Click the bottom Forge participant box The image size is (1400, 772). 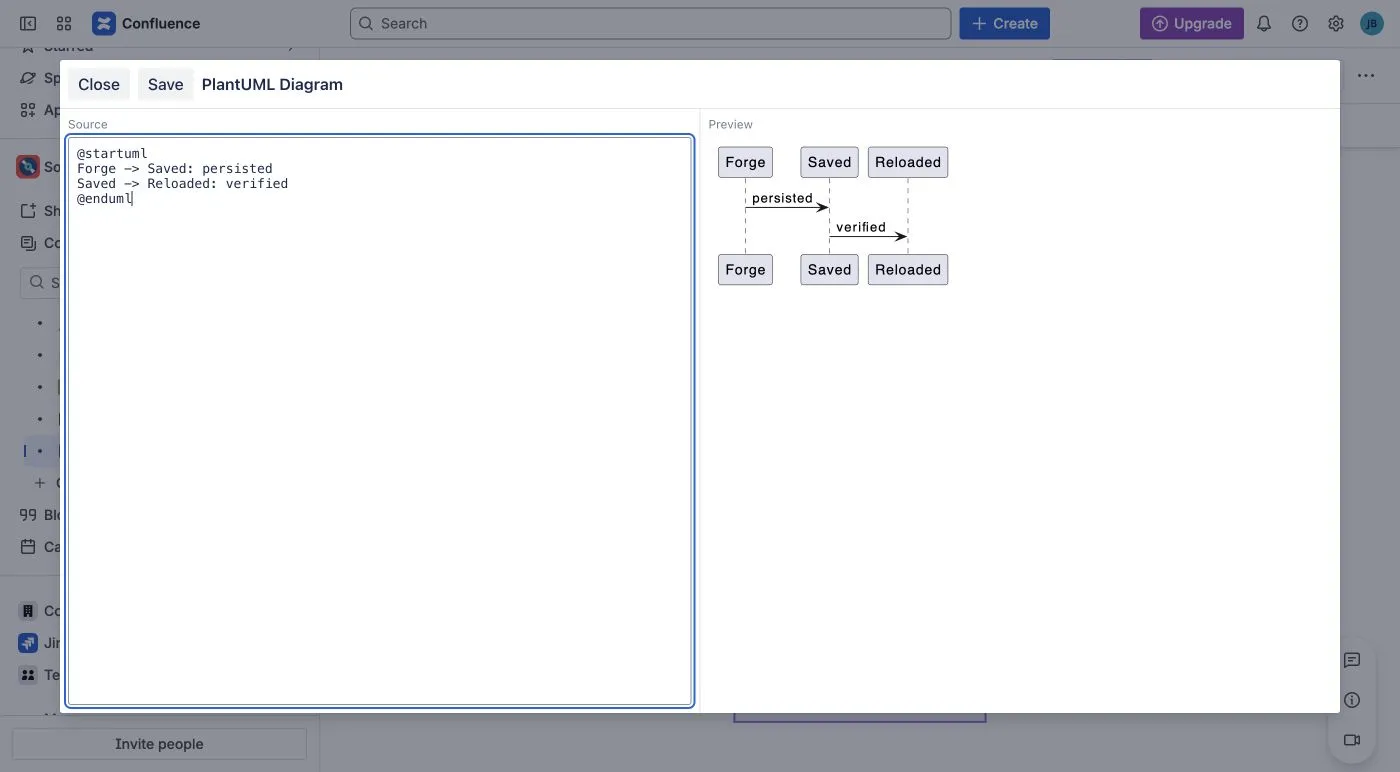click(745, 269)
